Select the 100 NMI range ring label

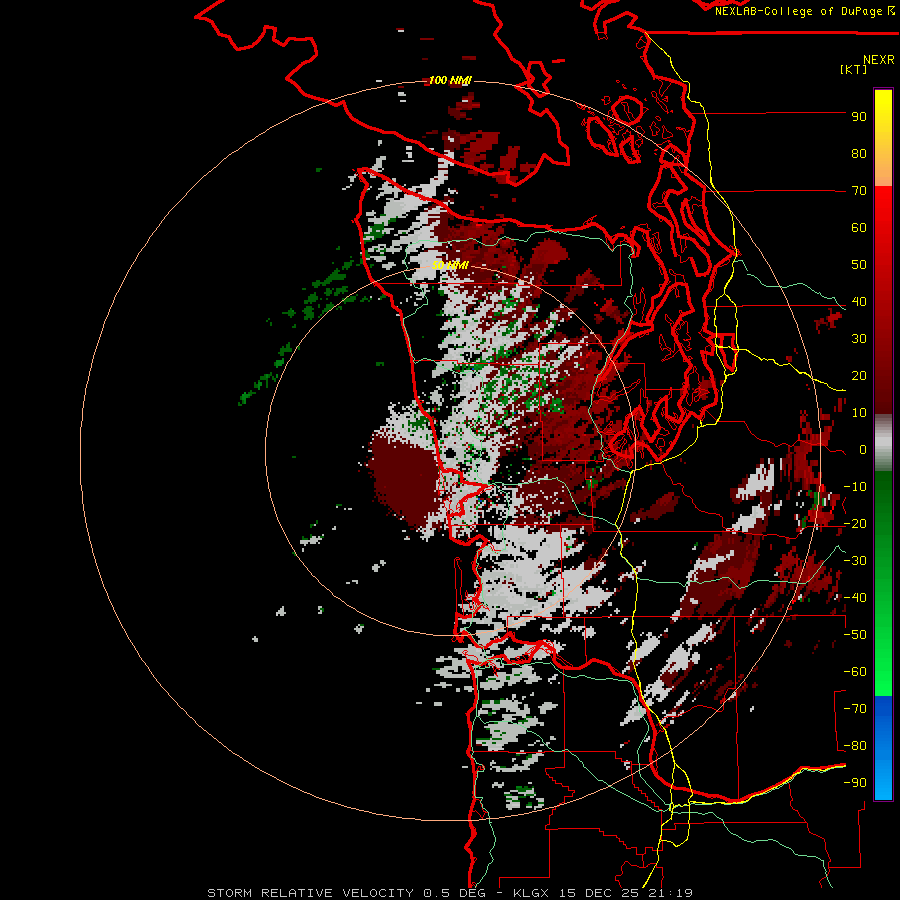point(449,80)
